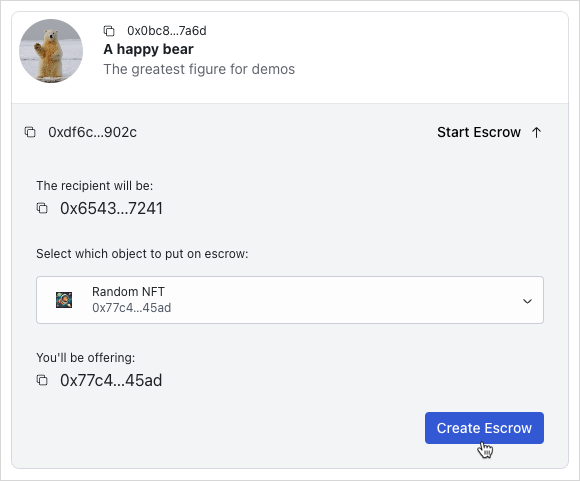Collapse the Start Escrow section
Viewport: 580px width, 481px height.
[x=489, y=132]
